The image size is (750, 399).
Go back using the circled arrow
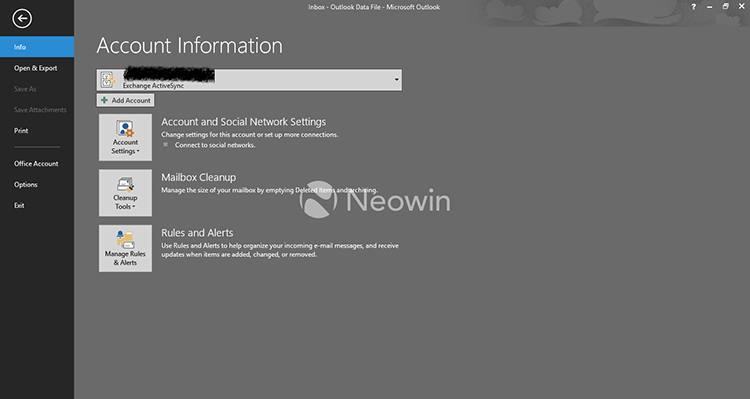[x=22, y=19]
